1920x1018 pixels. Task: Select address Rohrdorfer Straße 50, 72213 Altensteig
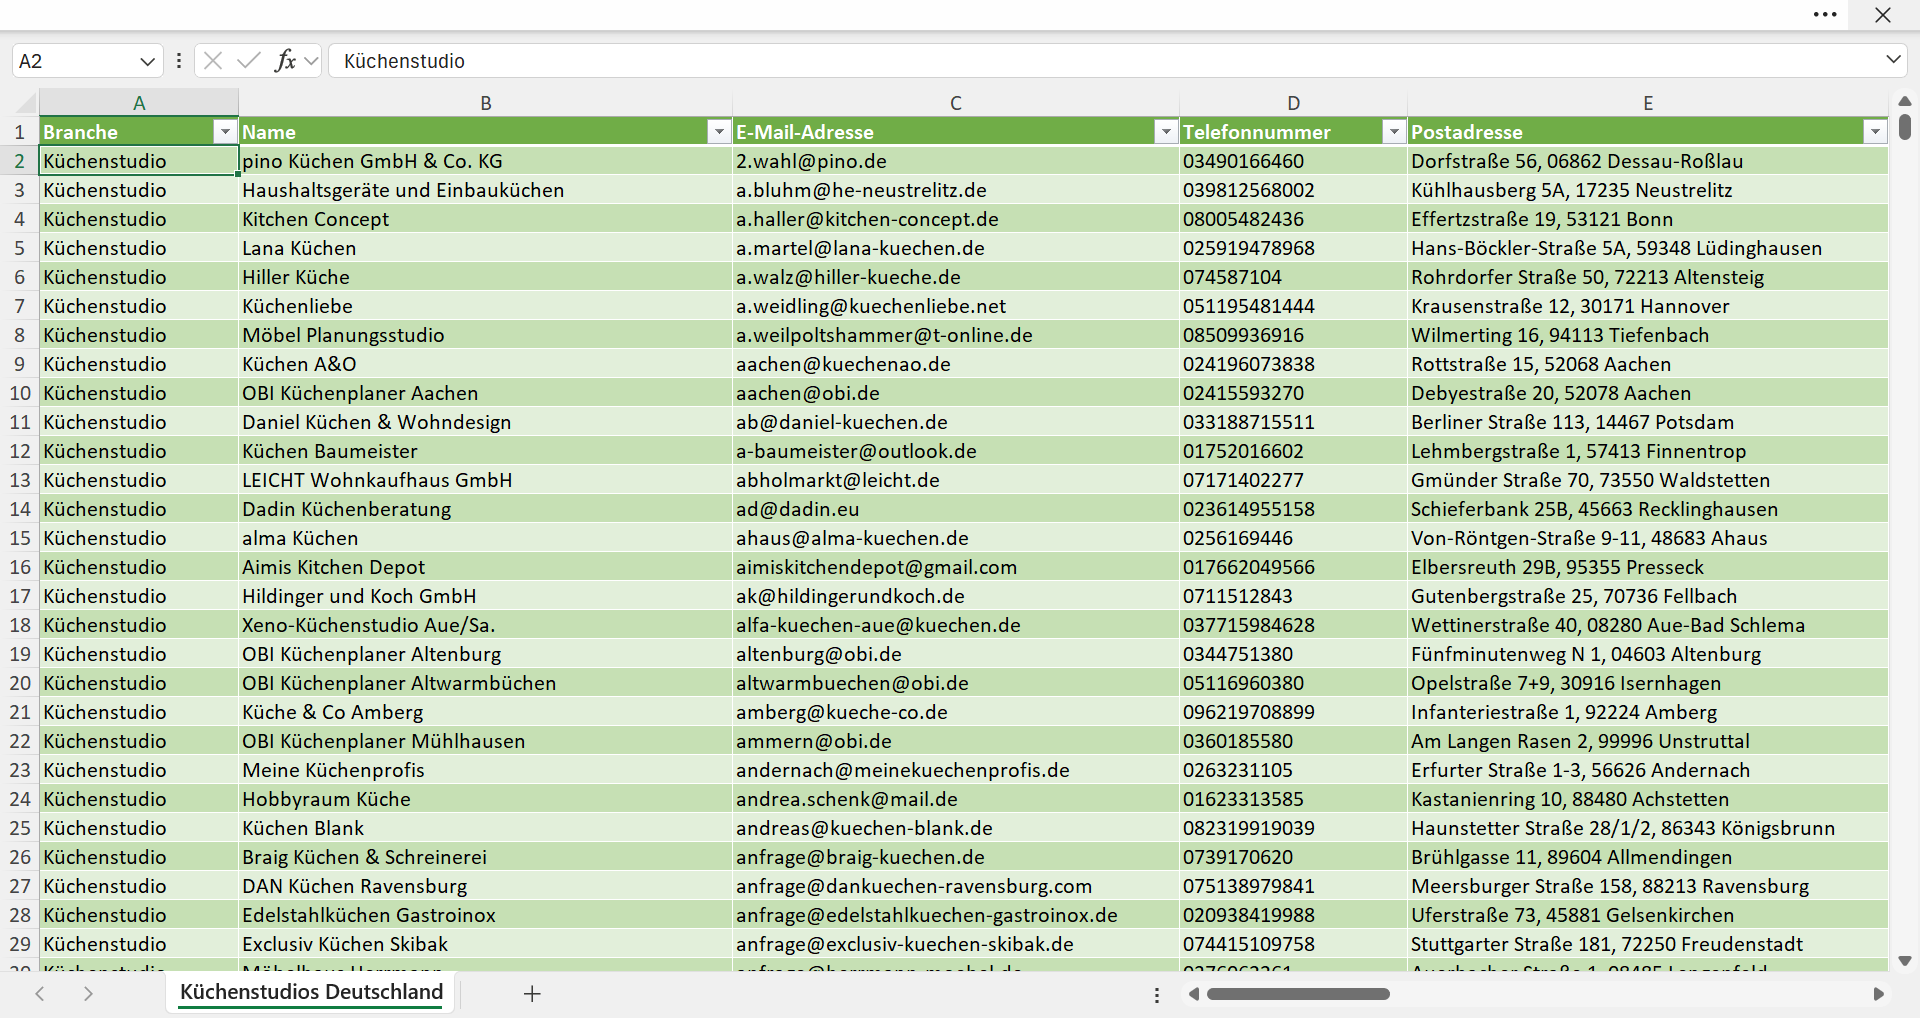click(x=1648, y=277)
